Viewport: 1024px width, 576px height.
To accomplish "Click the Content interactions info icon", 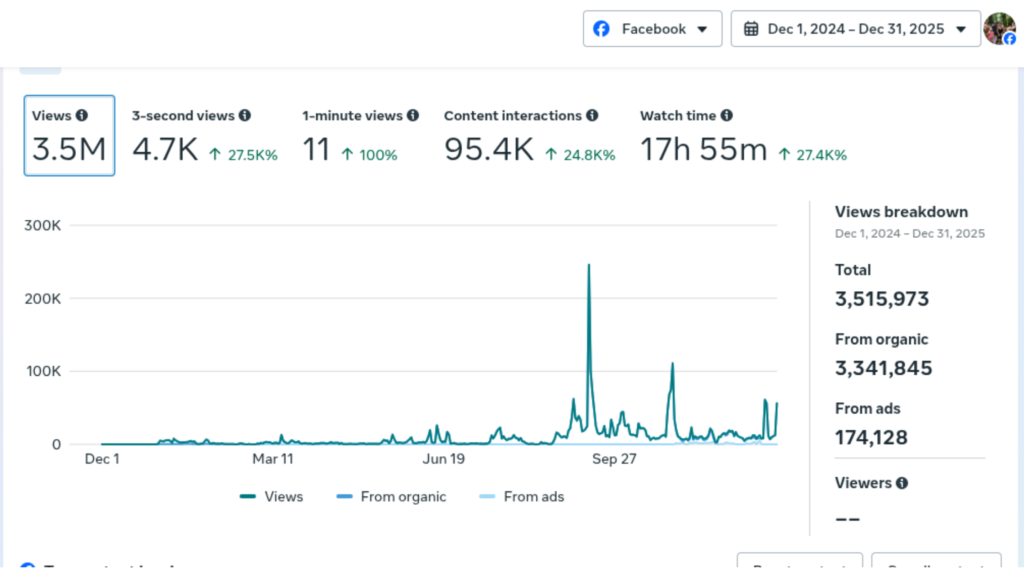I will [592, 116].
